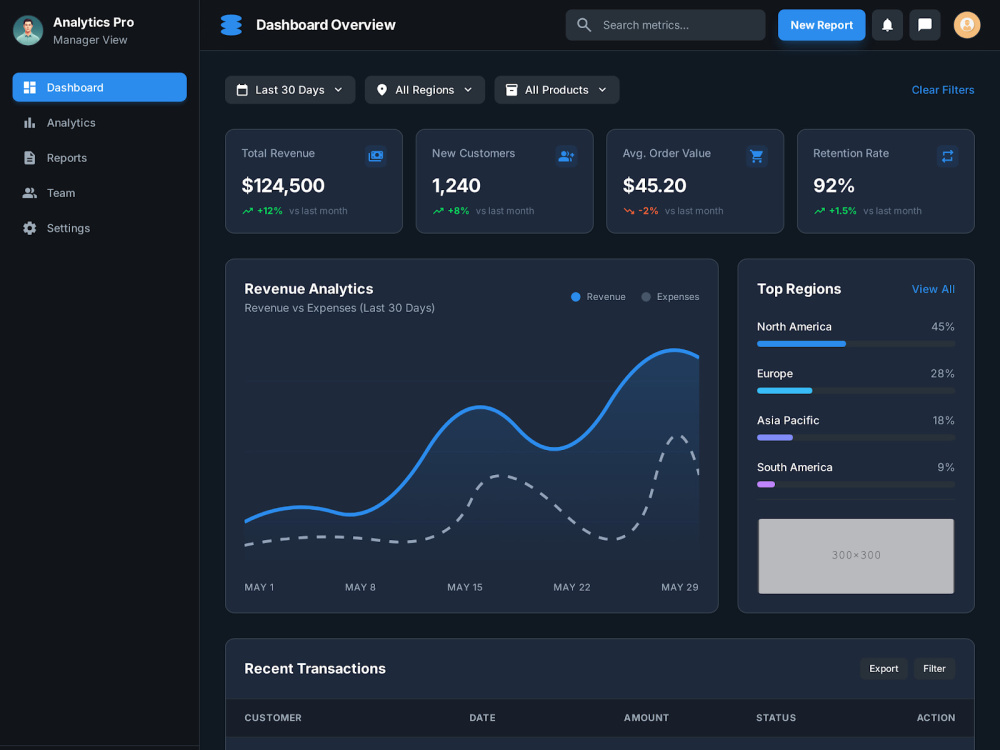Navigate to Team in the sidebar
The height and width of the screenshot is (750, 1000).
99,193
